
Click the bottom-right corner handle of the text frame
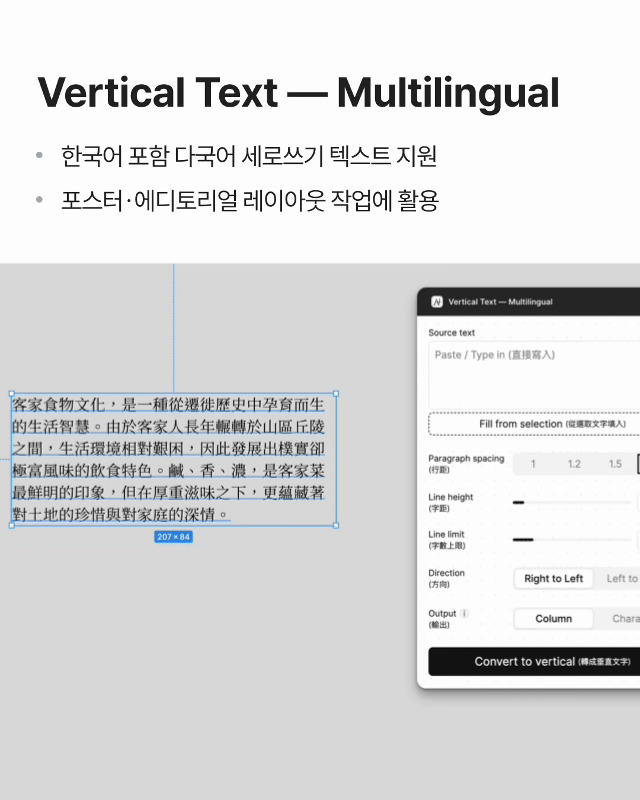[x=336, y=526]
